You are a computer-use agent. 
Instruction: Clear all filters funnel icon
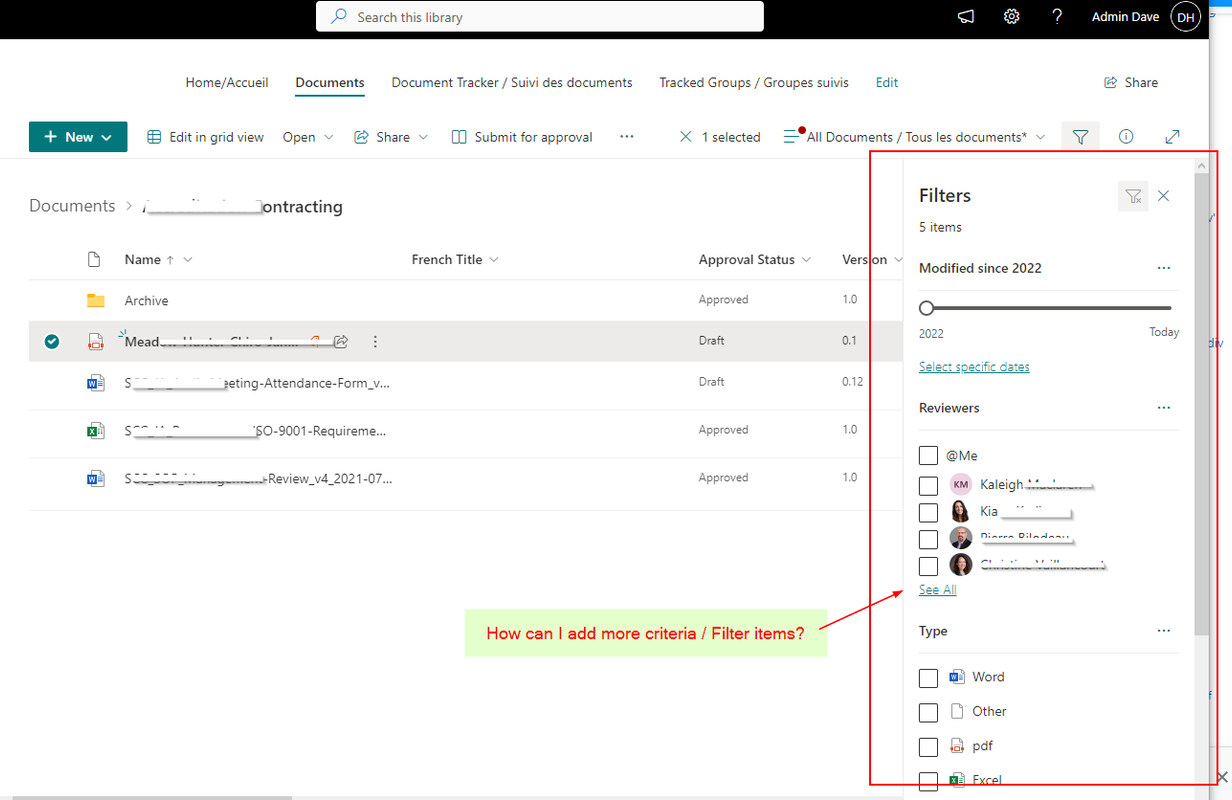(1133, 196)
